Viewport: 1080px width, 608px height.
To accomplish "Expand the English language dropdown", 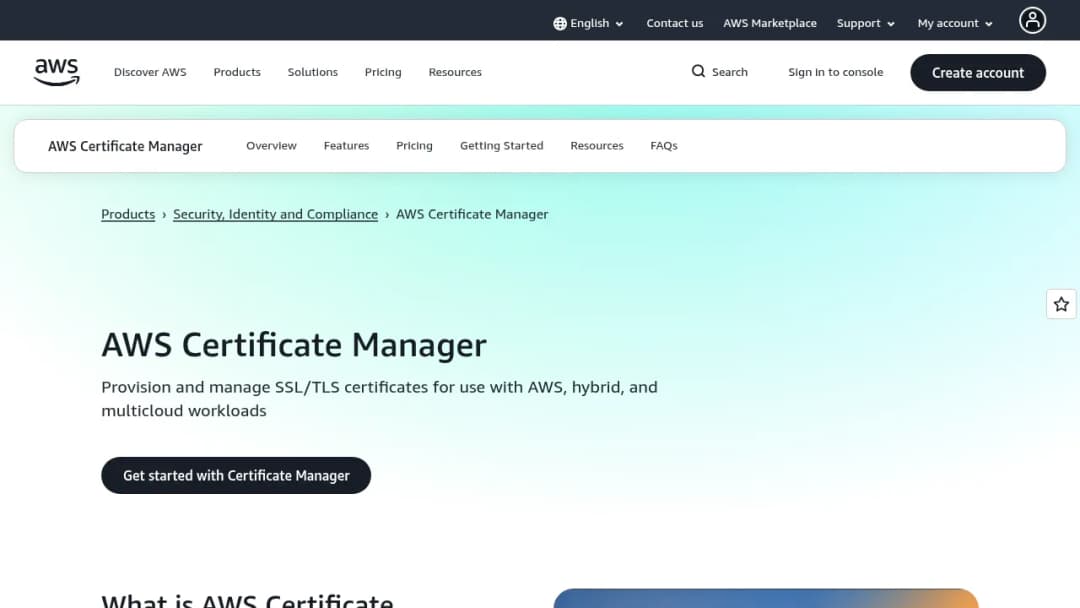I will [589, 23].
